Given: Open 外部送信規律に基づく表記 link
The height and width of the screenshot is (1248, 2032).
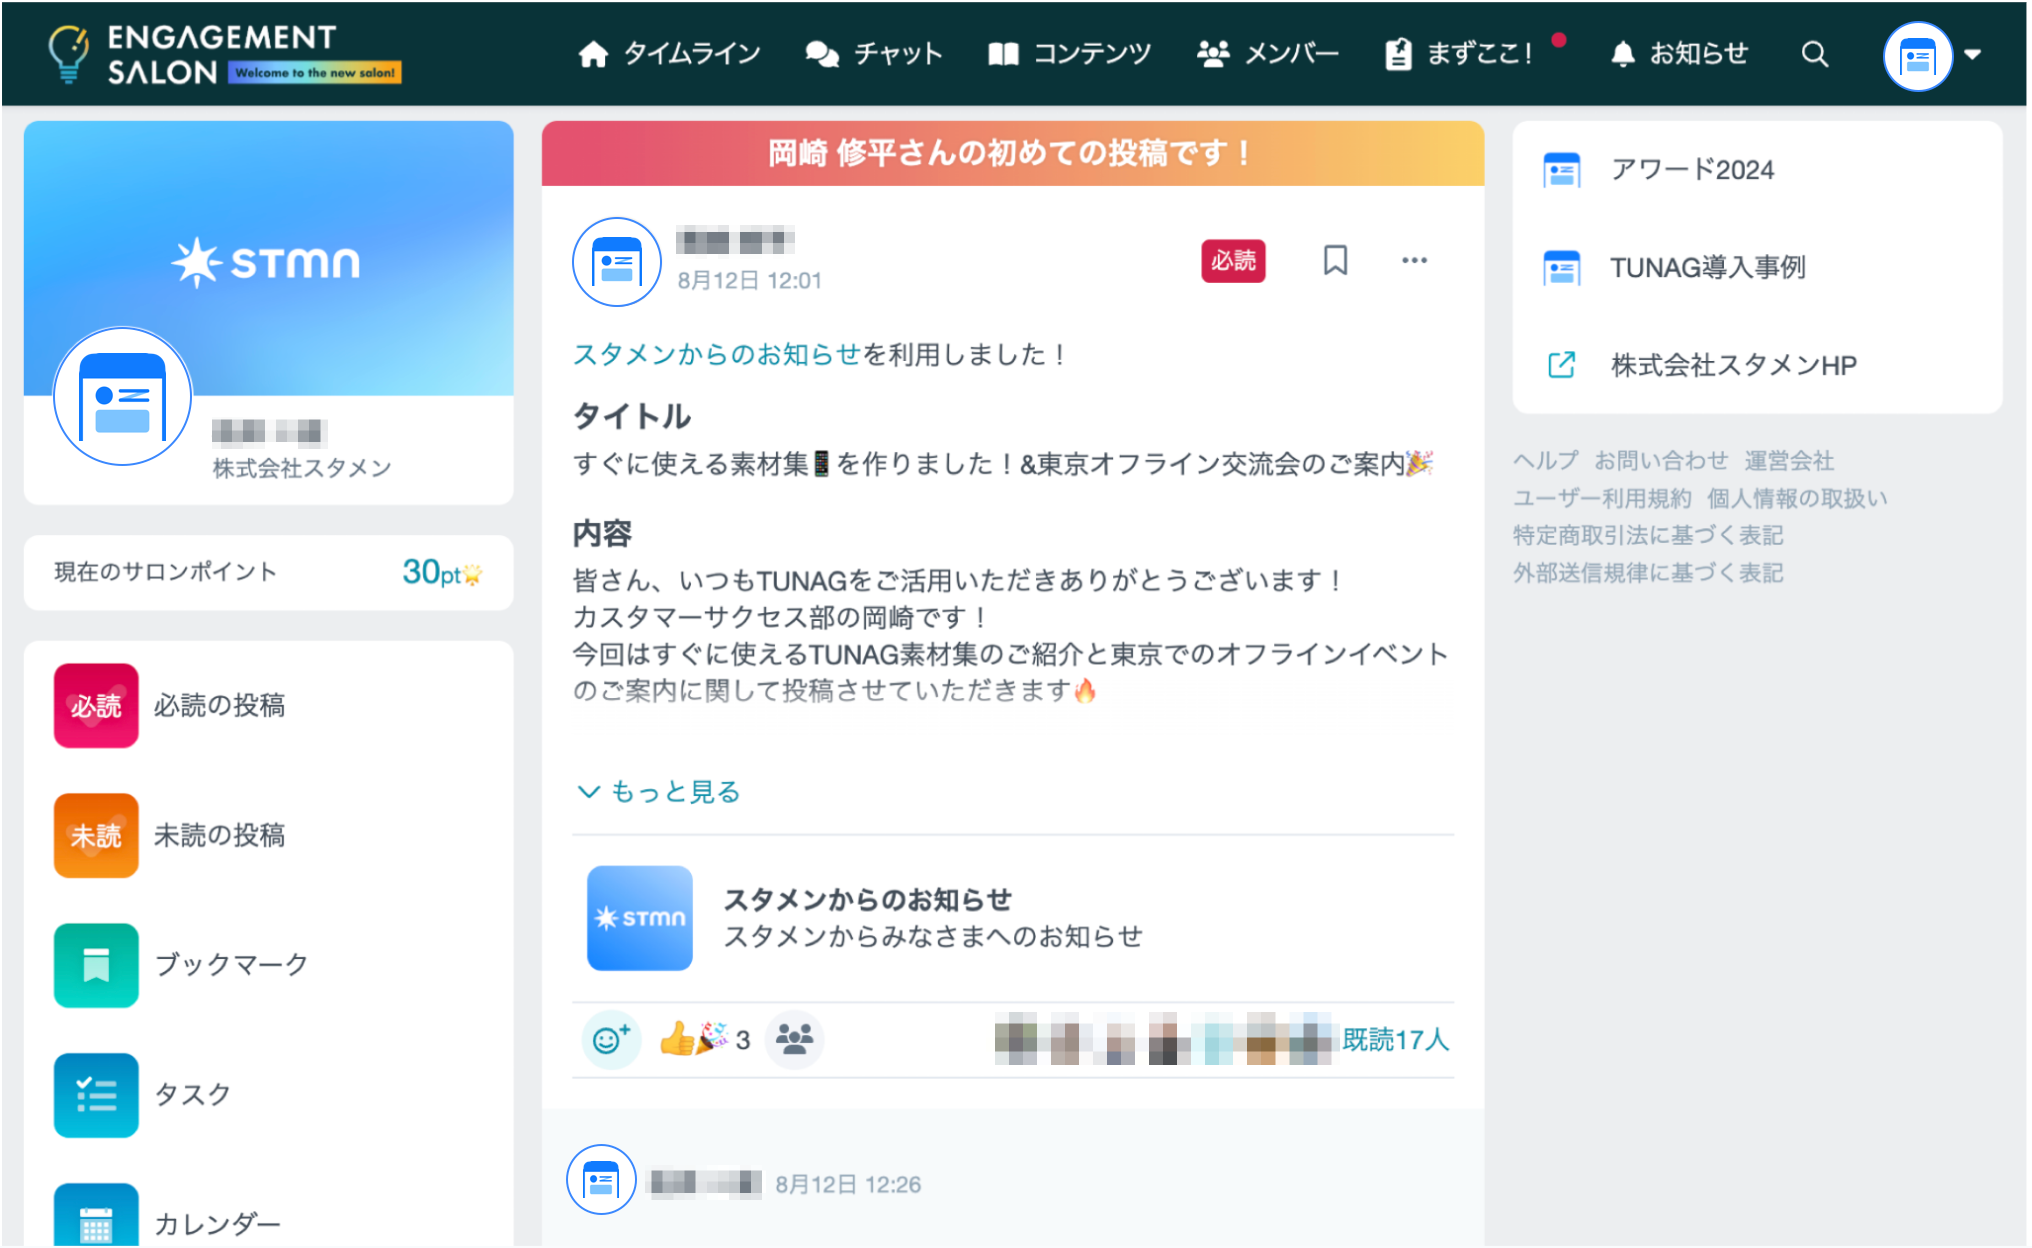Looking at the screenshot, I should 1648,573.
